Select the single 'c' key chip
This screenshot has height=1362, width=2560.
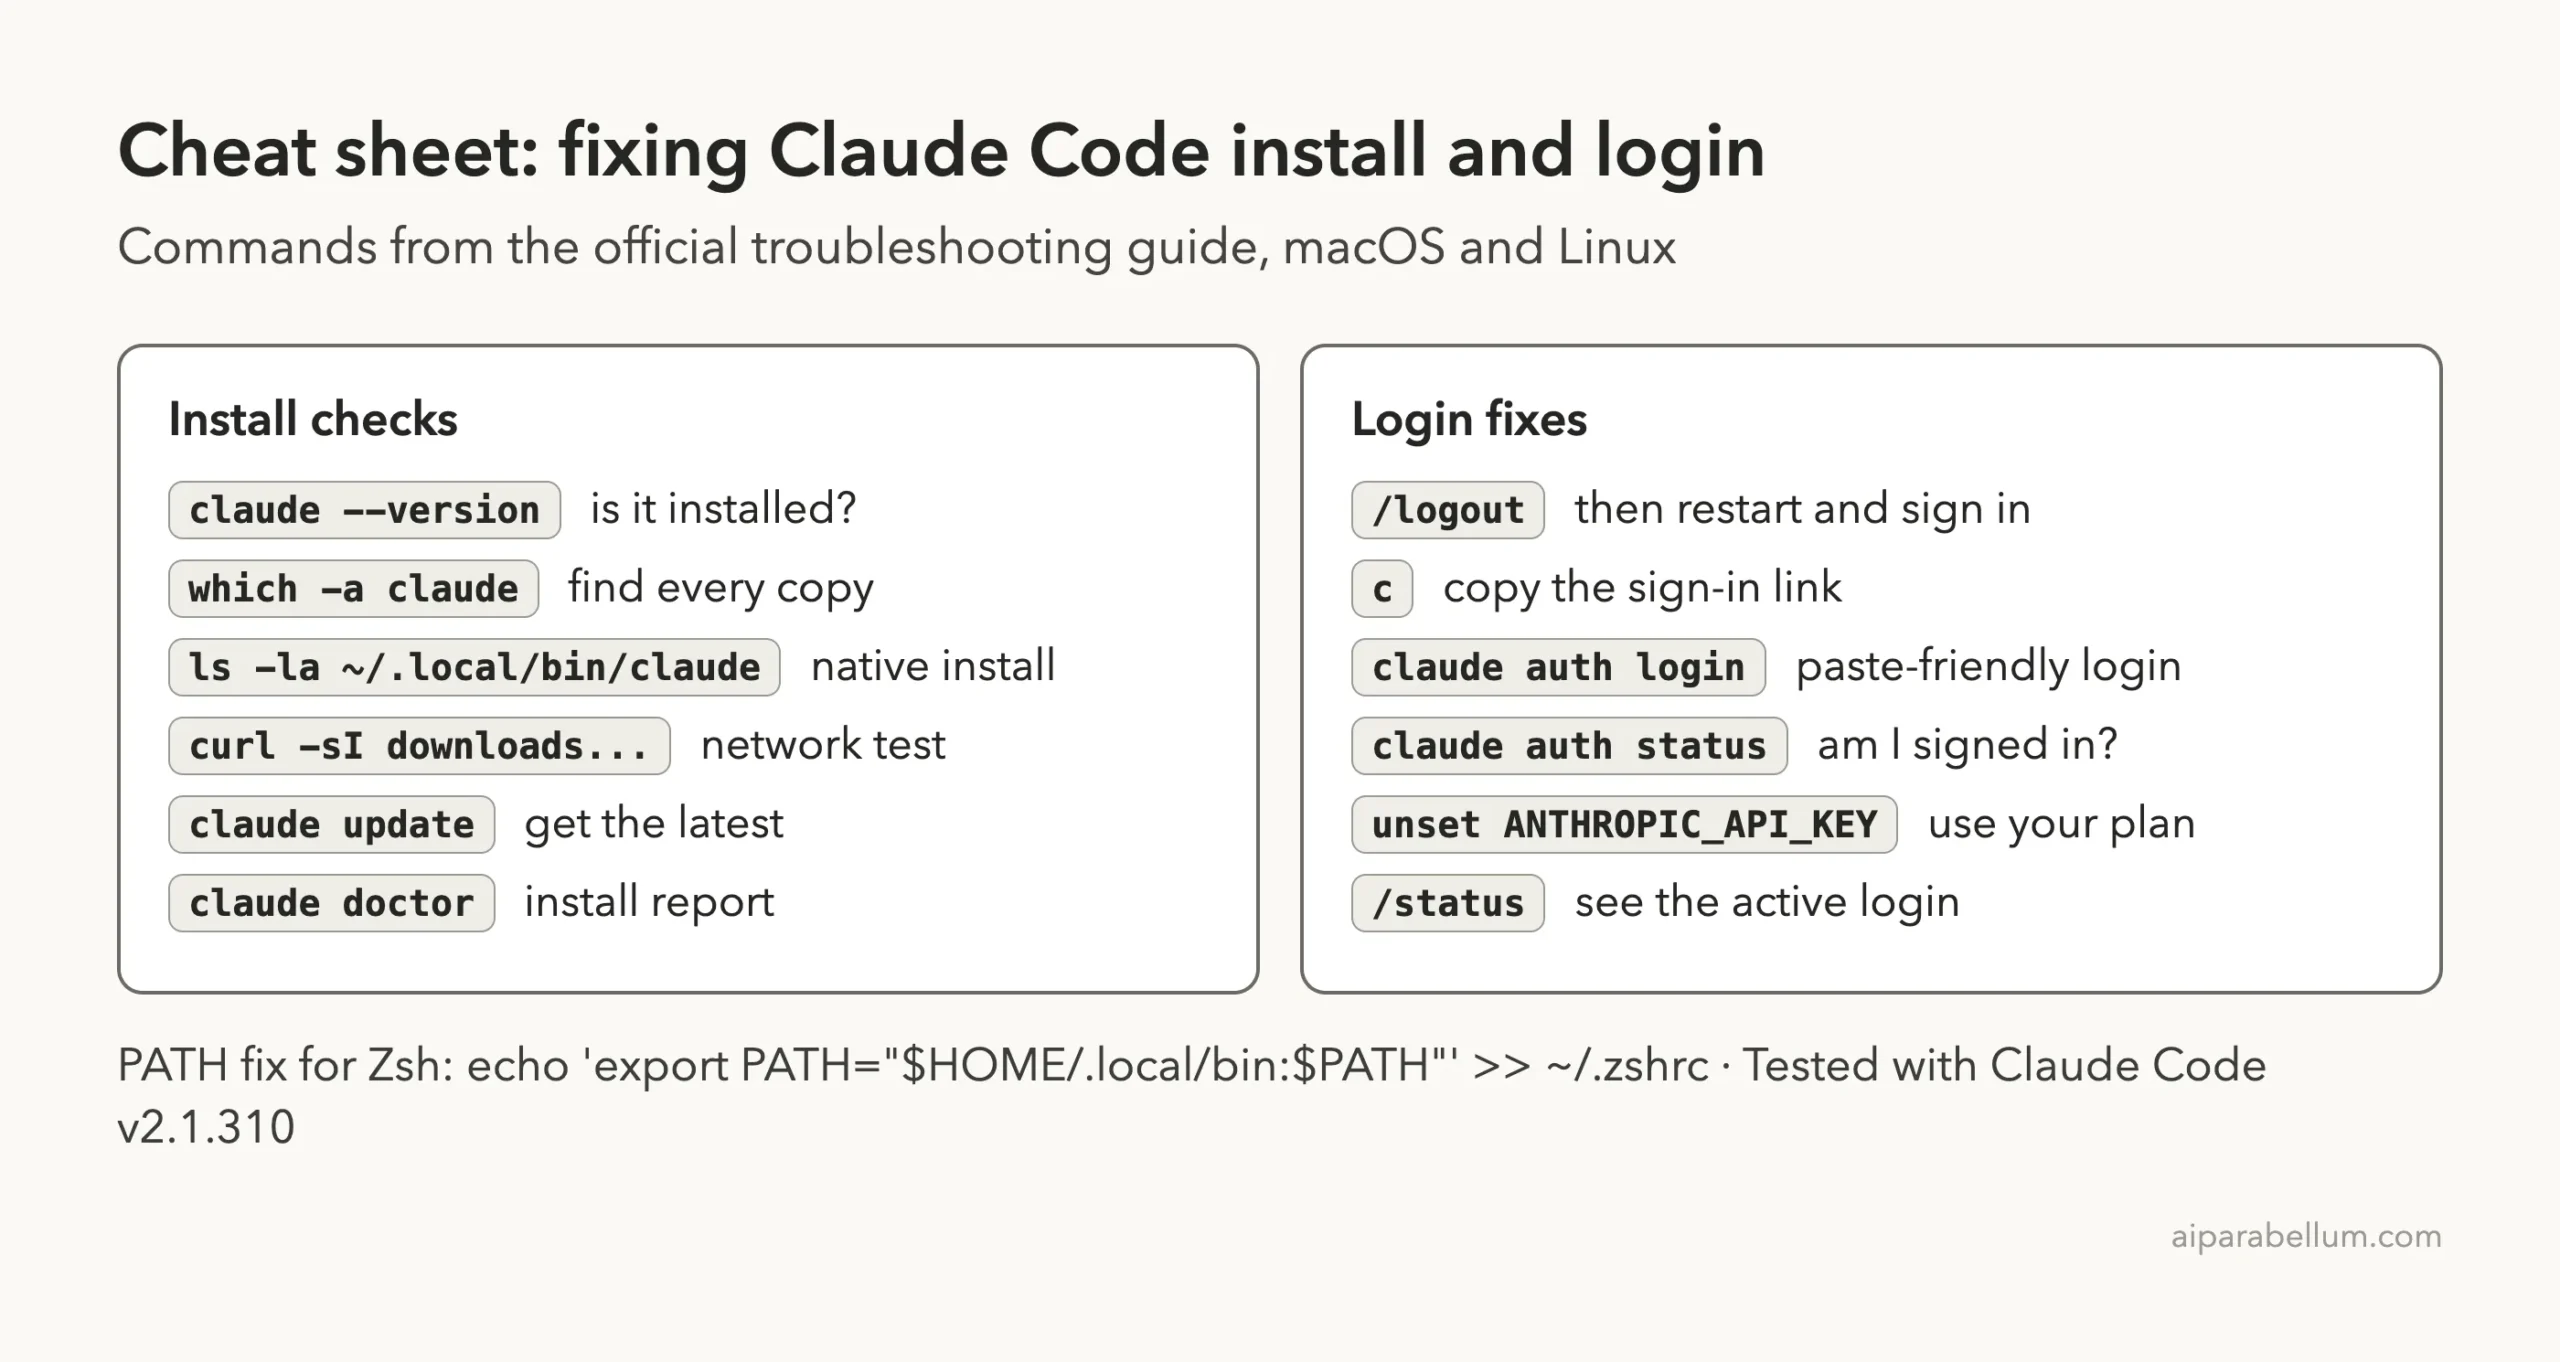pyautogui.click(x=1382, y=588)
